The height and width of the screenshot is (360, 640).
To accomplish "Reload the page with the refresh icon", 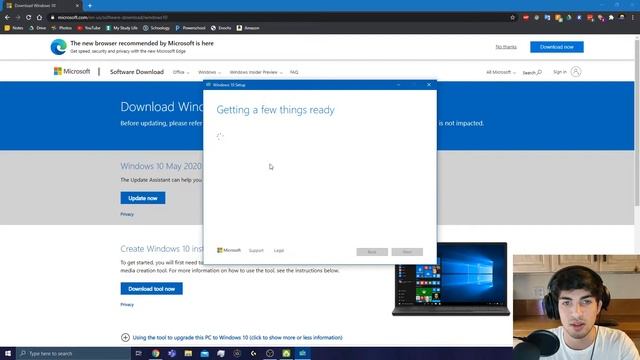I will coord(28,18).
